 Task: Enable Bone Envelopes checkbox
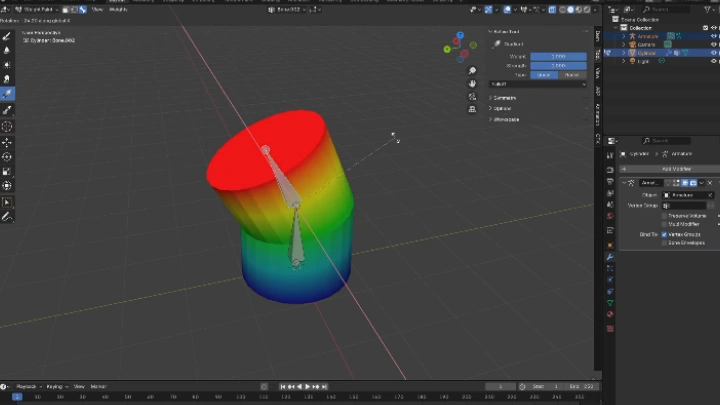tap(664, 243)
